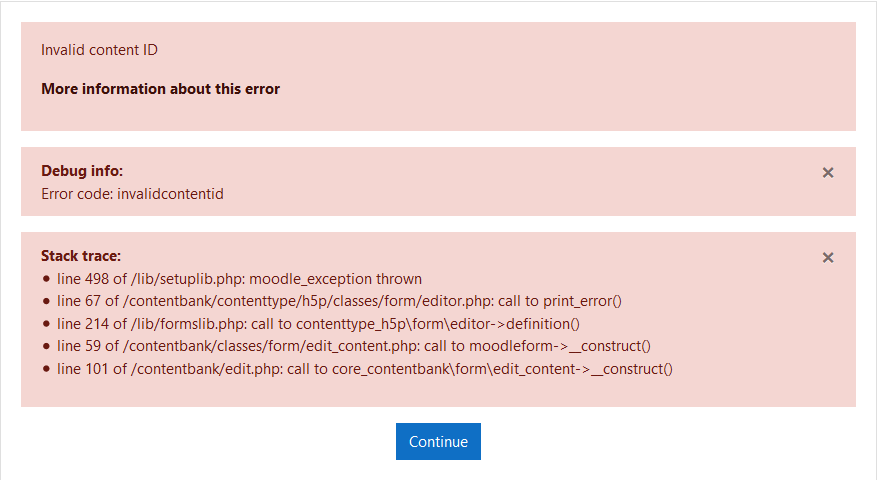
Task: Click the line 101 edit.php trace entry
Action: 365,369
